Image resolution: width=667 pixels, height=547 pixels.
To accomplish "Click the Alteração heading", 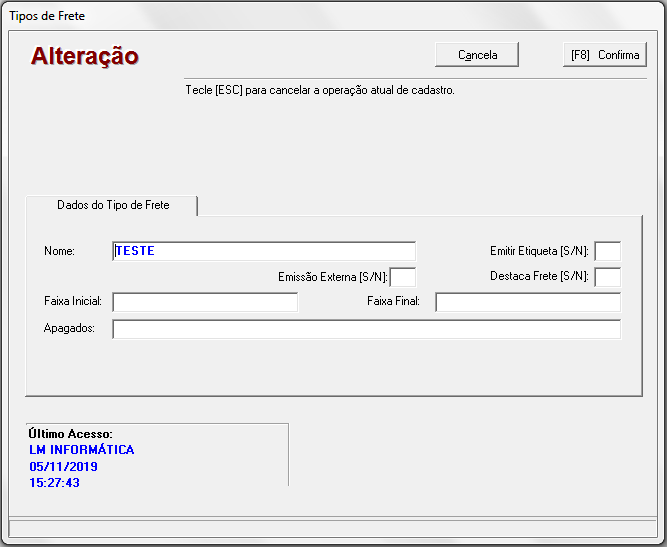I will [x=85, y=56].
